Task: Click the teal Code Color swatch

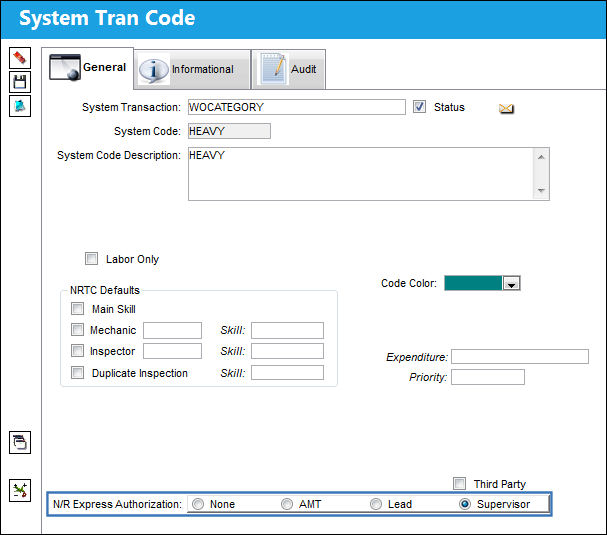Action: (473, 283)
